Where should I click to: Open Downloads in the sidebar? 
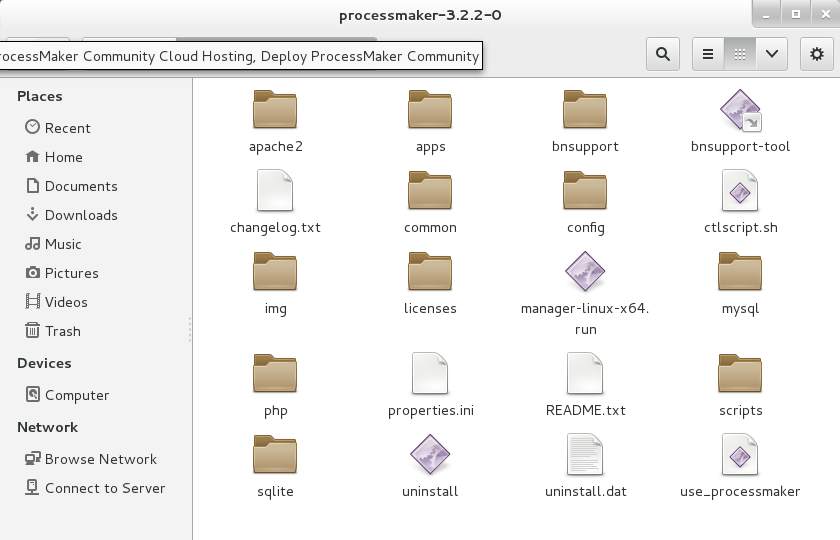point(81,215)
